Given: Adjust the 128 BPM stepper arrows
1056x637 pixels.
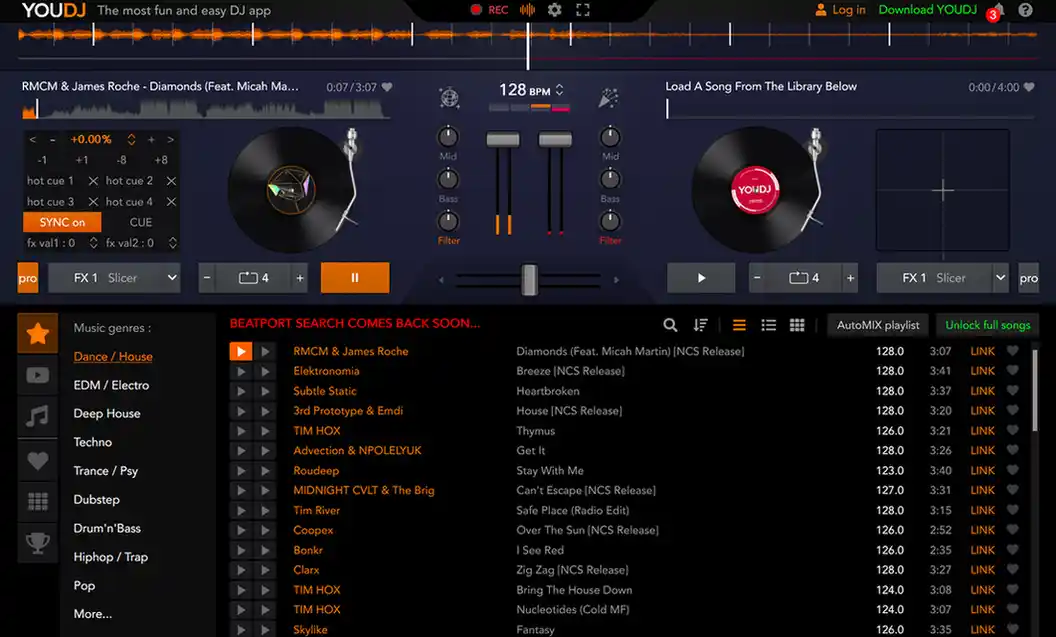Looking at the screenshot, I should 560,90.
